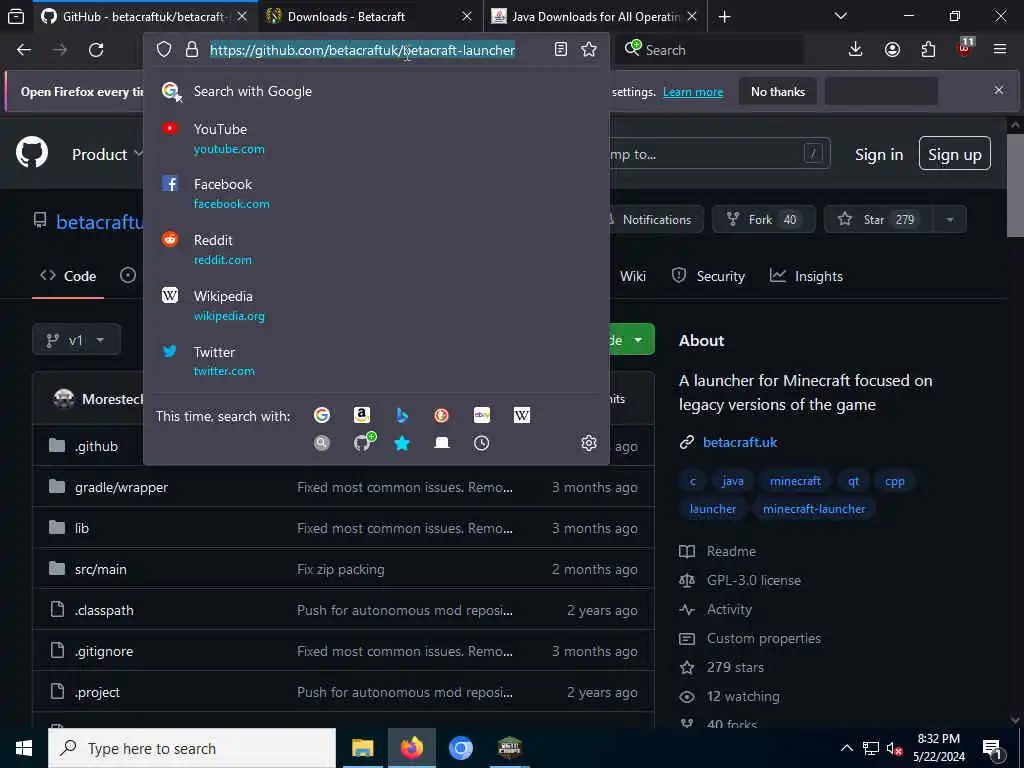Switch to Java Downloads tab
The width and height of the screenshot is (1024, 768).
594,17
